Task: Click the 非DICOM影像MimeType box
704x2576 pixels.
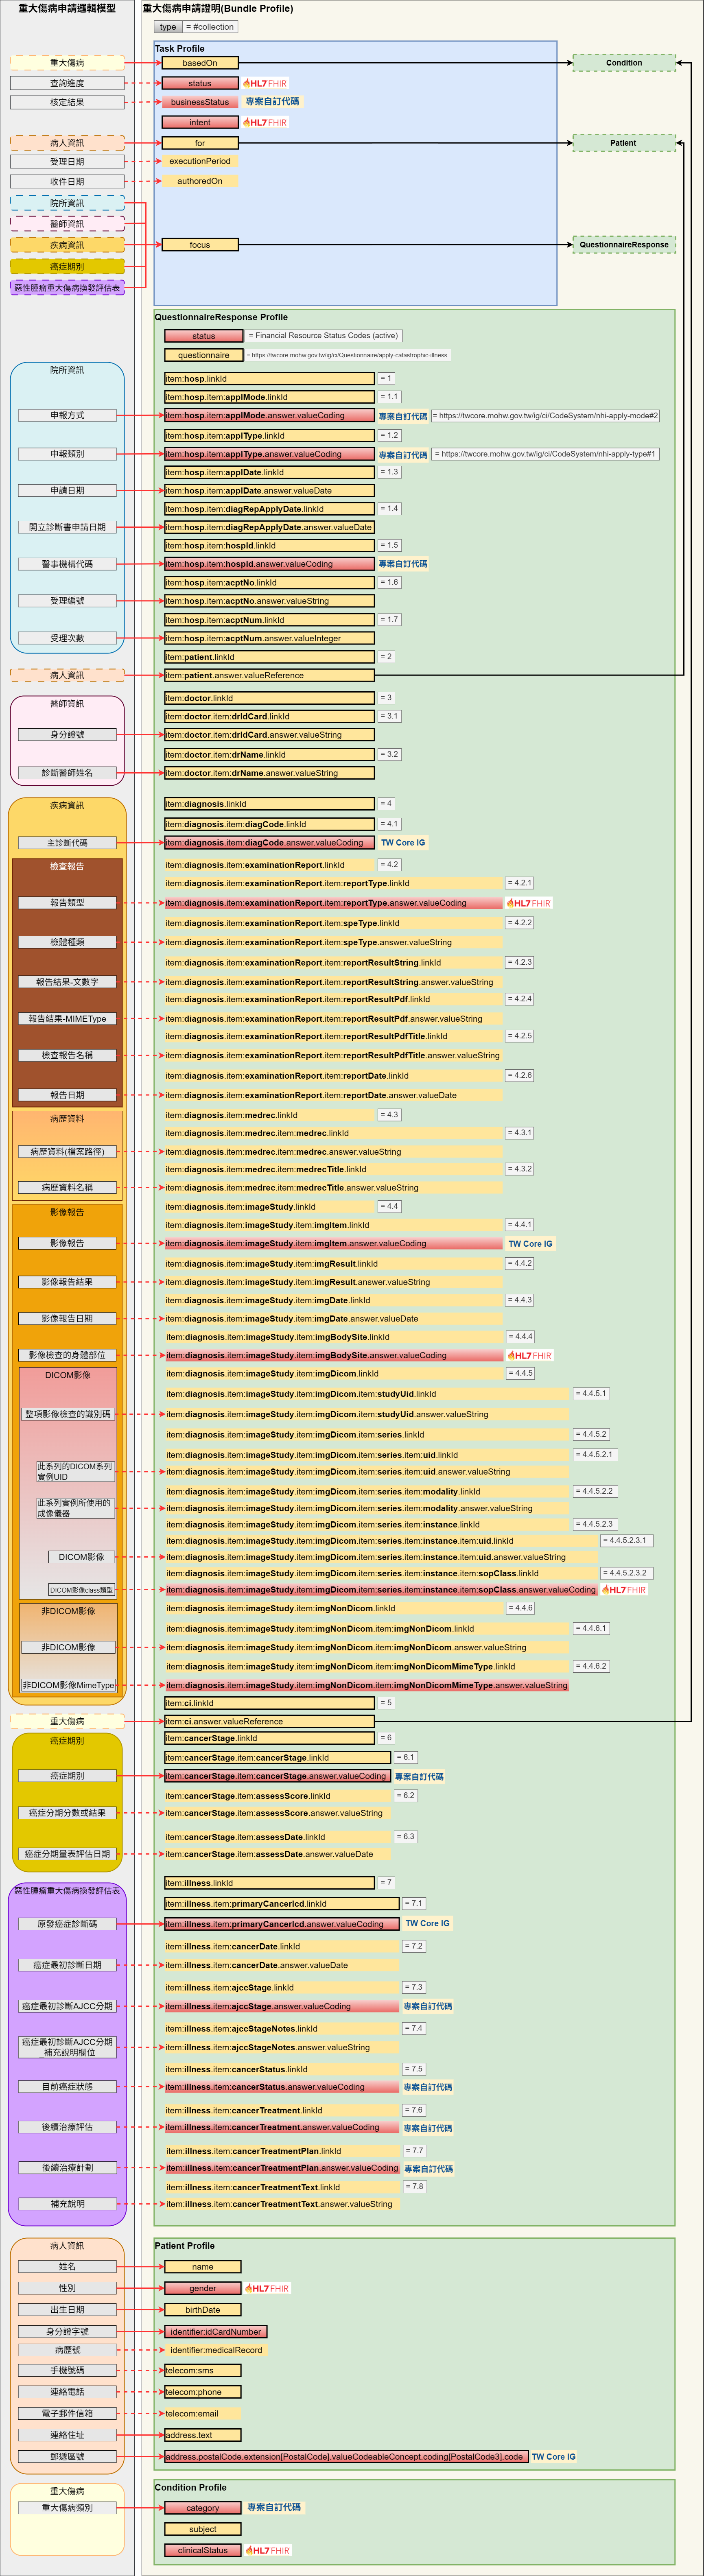Action: (68, 1685)
